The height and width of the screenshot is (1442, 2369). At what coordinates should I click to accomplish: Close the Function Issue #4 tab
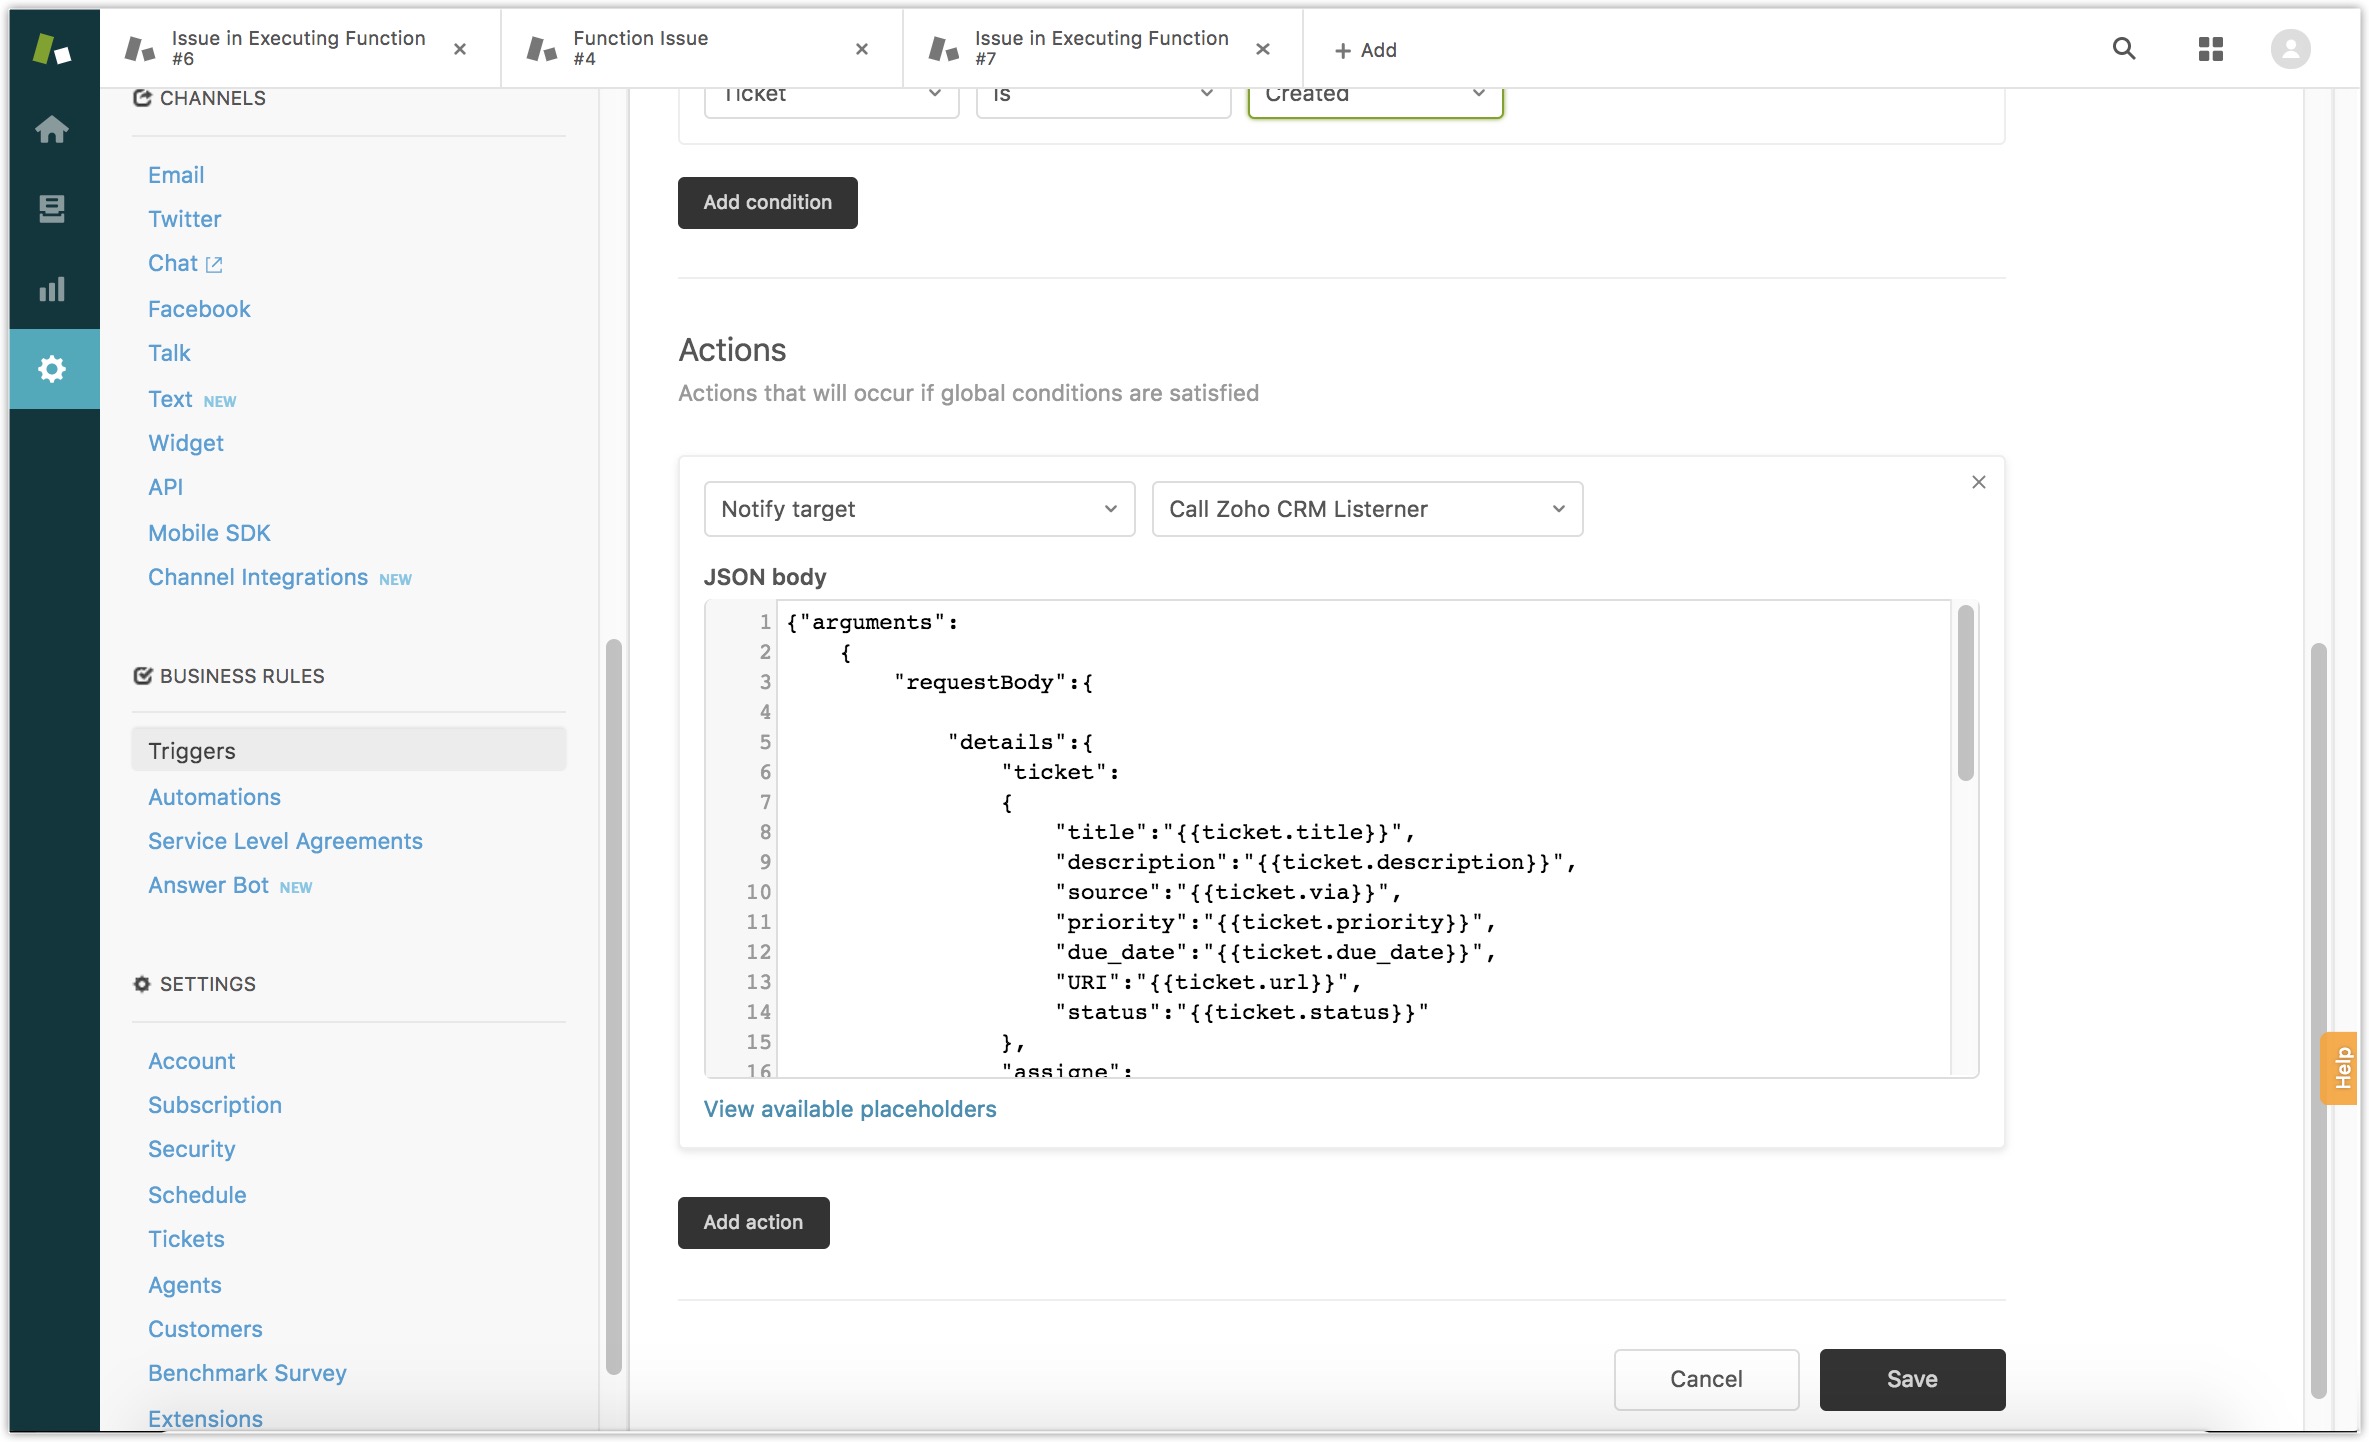(861, 49)
